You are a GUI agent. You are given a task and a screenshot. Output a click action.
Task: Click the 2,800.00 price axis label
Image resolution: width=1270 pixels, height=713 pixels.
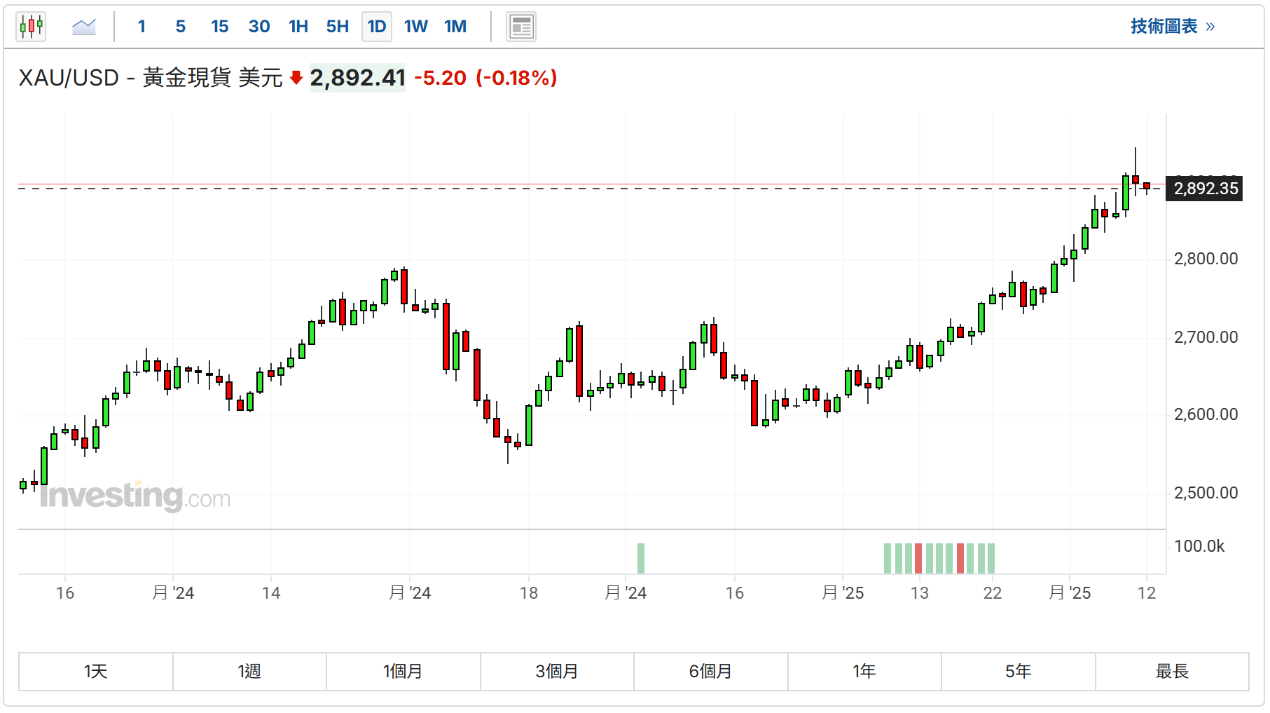[1206, 259]
